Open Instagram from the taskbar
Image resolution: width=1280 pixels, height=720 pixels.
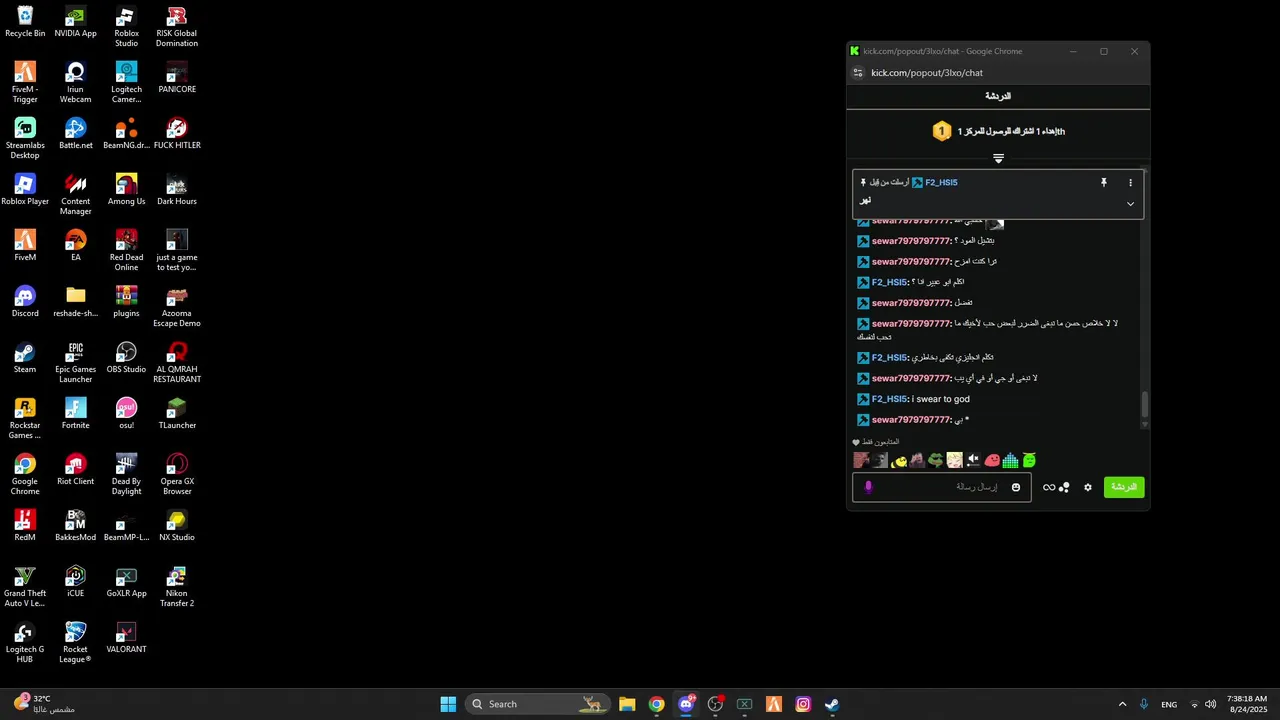(803, 704)
